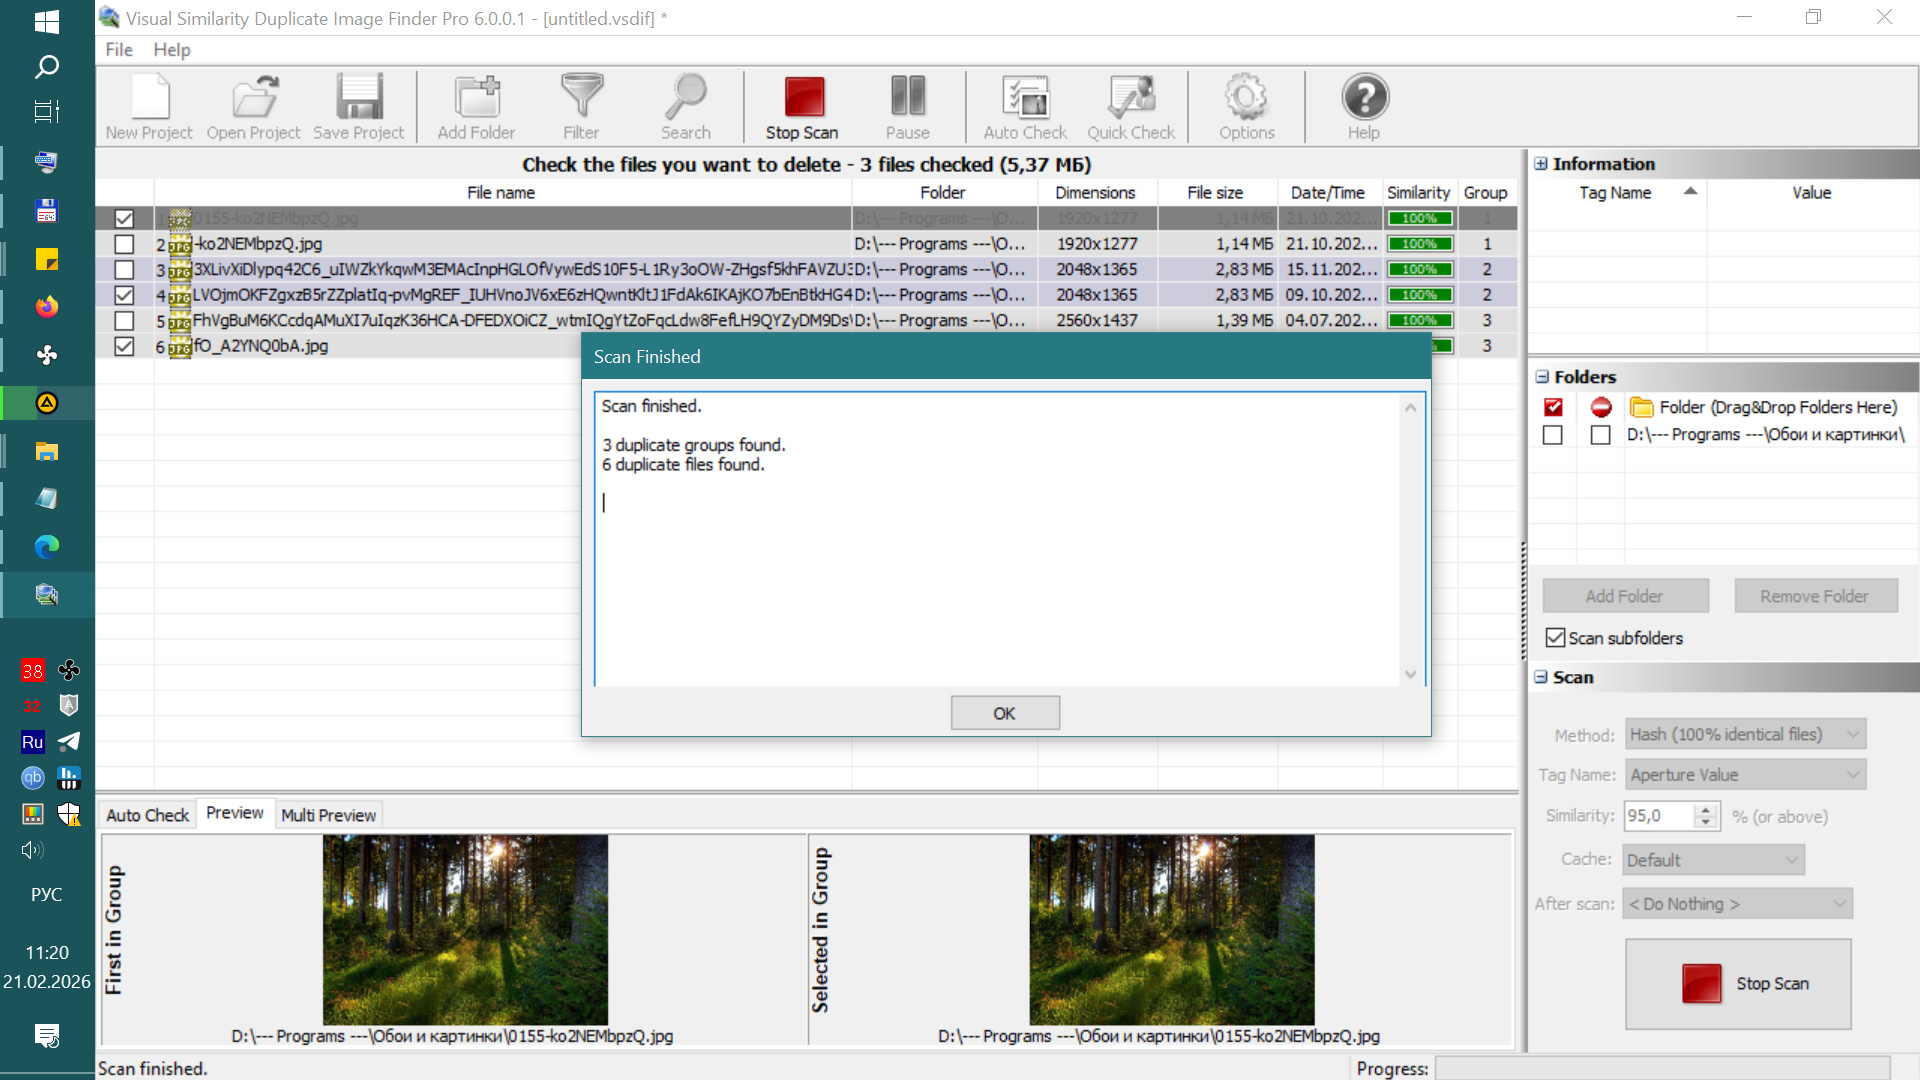Image resolution: width=1920 pixels, height=1080 pixels.
Task: Increase Similarity value with up arrow
Action: point(1706,810)
